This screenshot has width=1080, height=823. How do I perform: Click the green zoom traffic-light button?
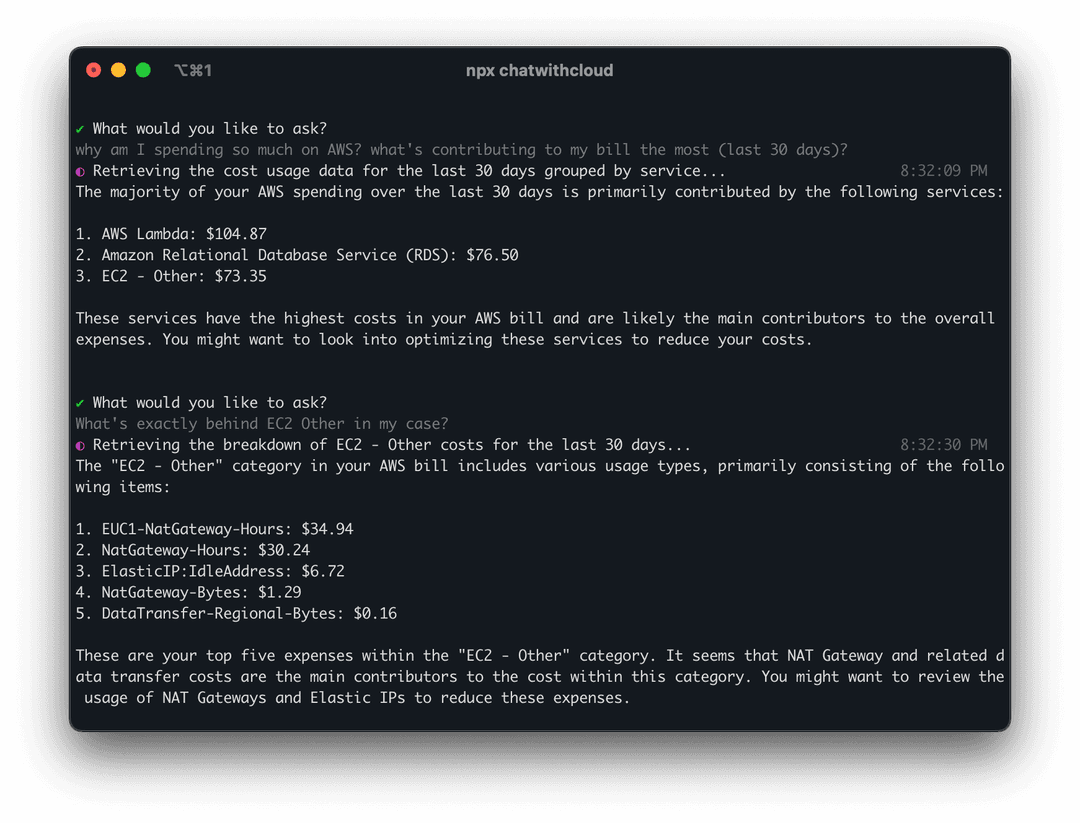(x=143, y=70)
